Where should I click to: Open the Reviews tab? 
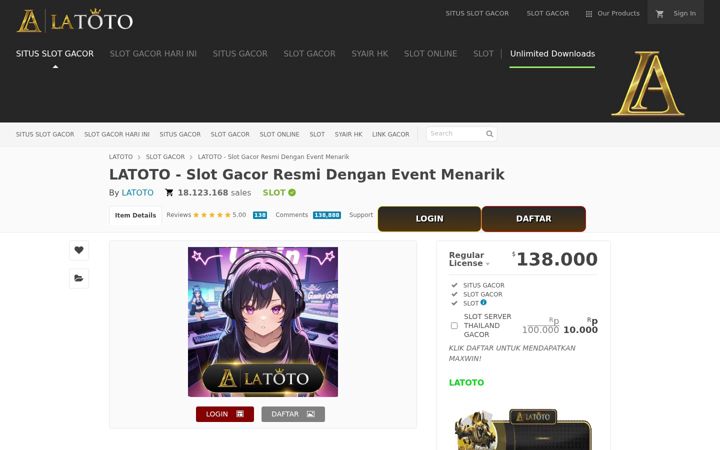click(x=179, y=215)
